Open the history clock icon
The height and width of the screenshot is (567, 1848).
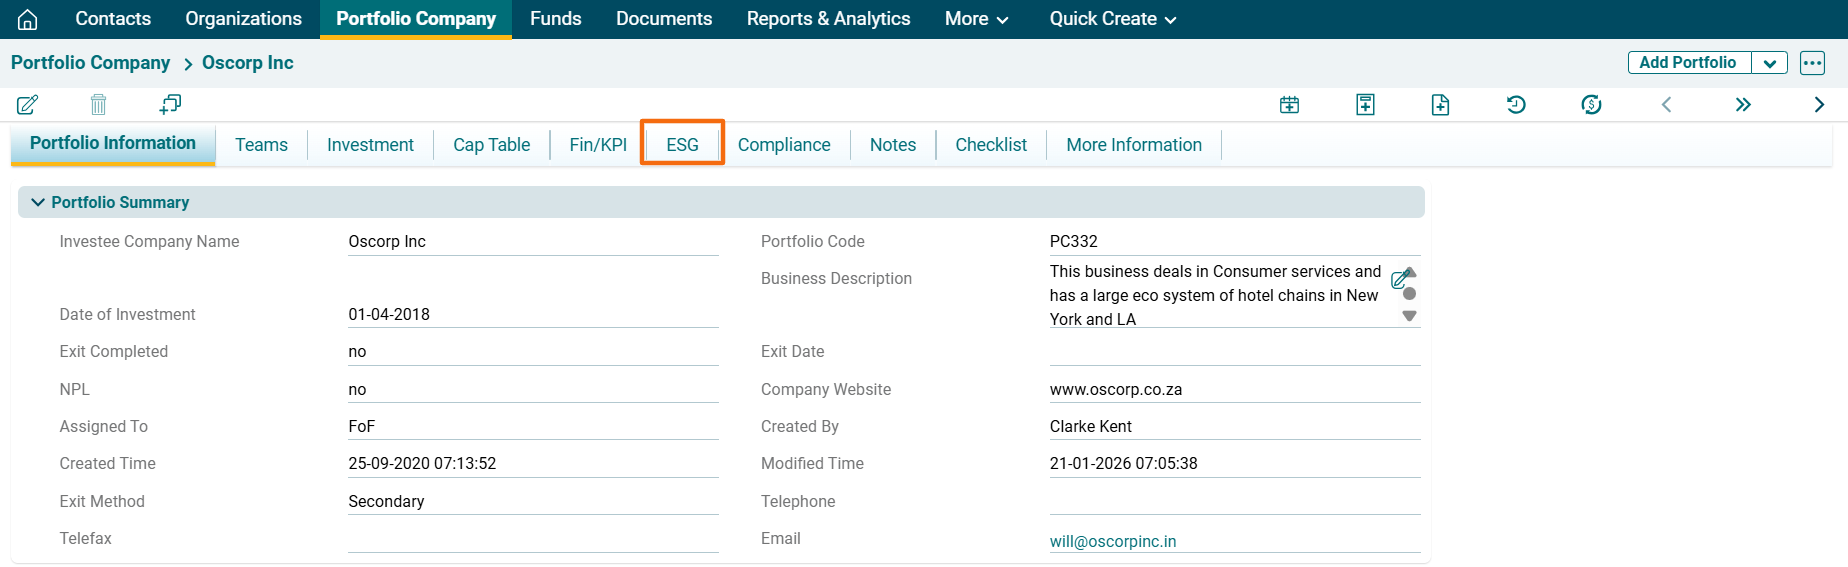coord(1516,105)
